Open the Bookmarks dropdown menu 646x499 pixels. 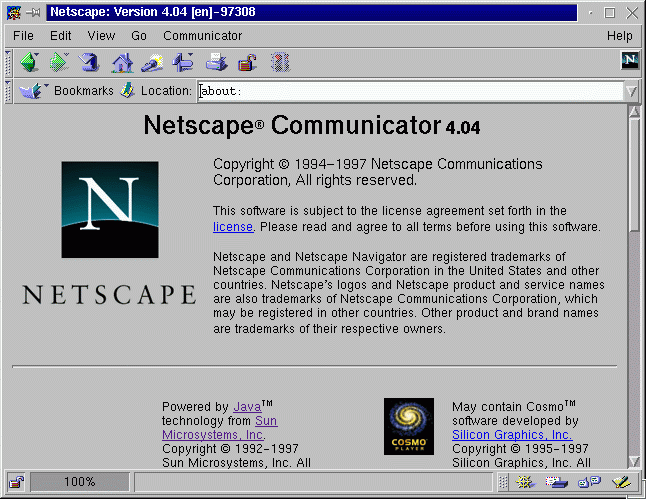pyautogui.click(x=69, y=91)
